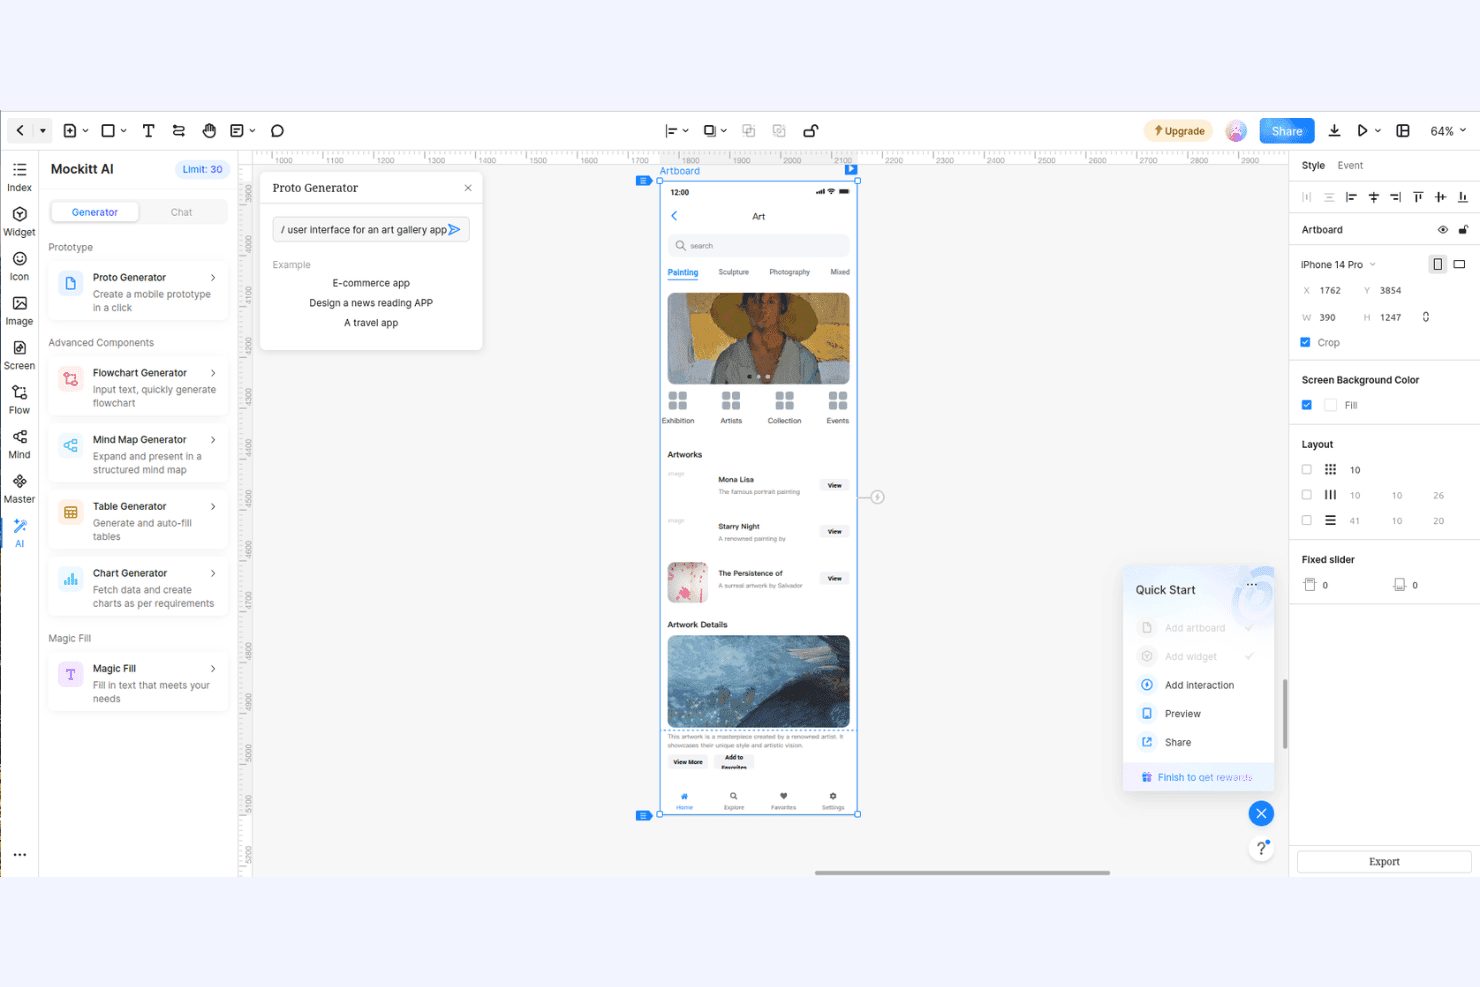Open the Screen Background fill color swatch
The width and height of the screenshot is (1480, 987).
click(1330, 405)
